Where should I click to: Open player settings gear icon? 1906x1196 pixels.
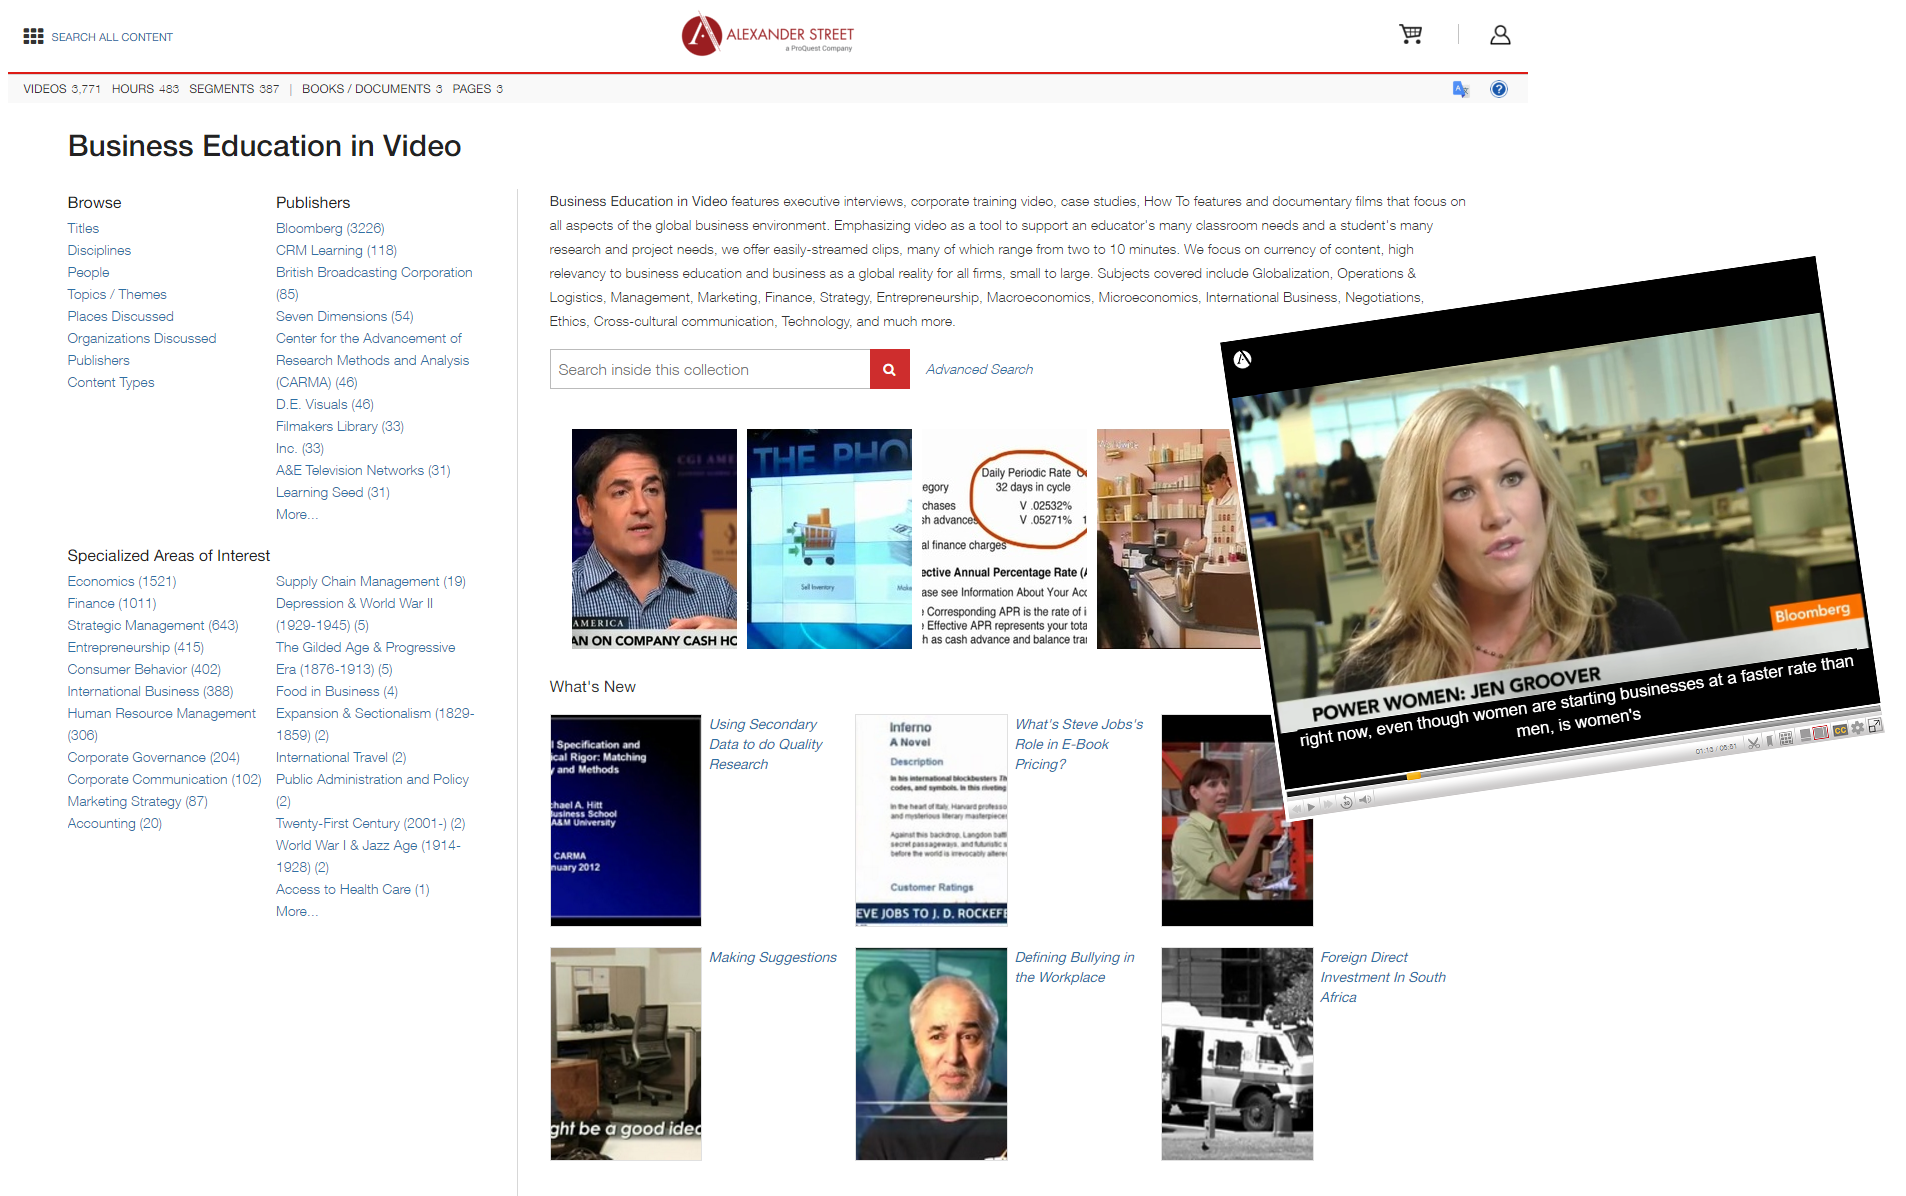point(1857,728)
